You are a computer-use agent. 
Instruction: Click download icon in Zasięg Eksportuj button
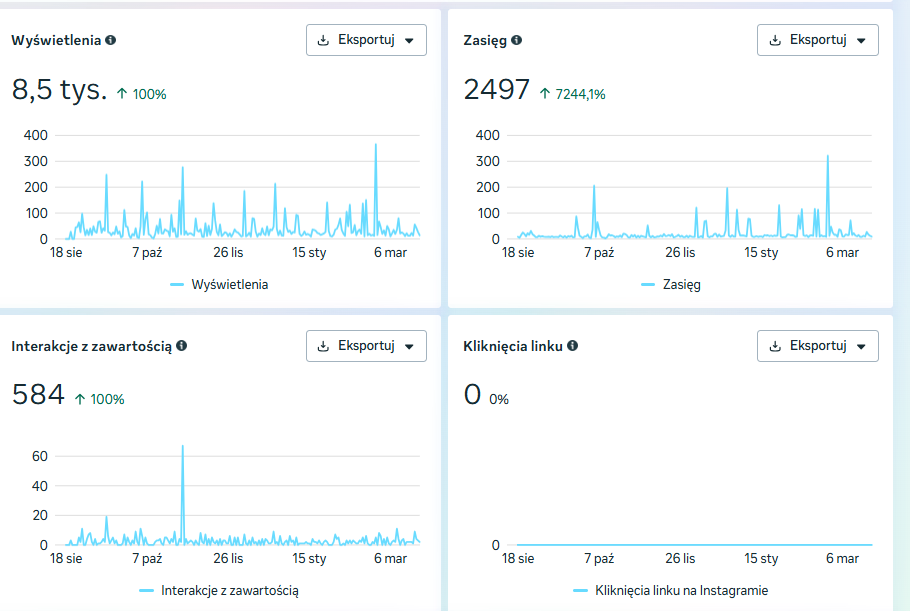(775, 40)
